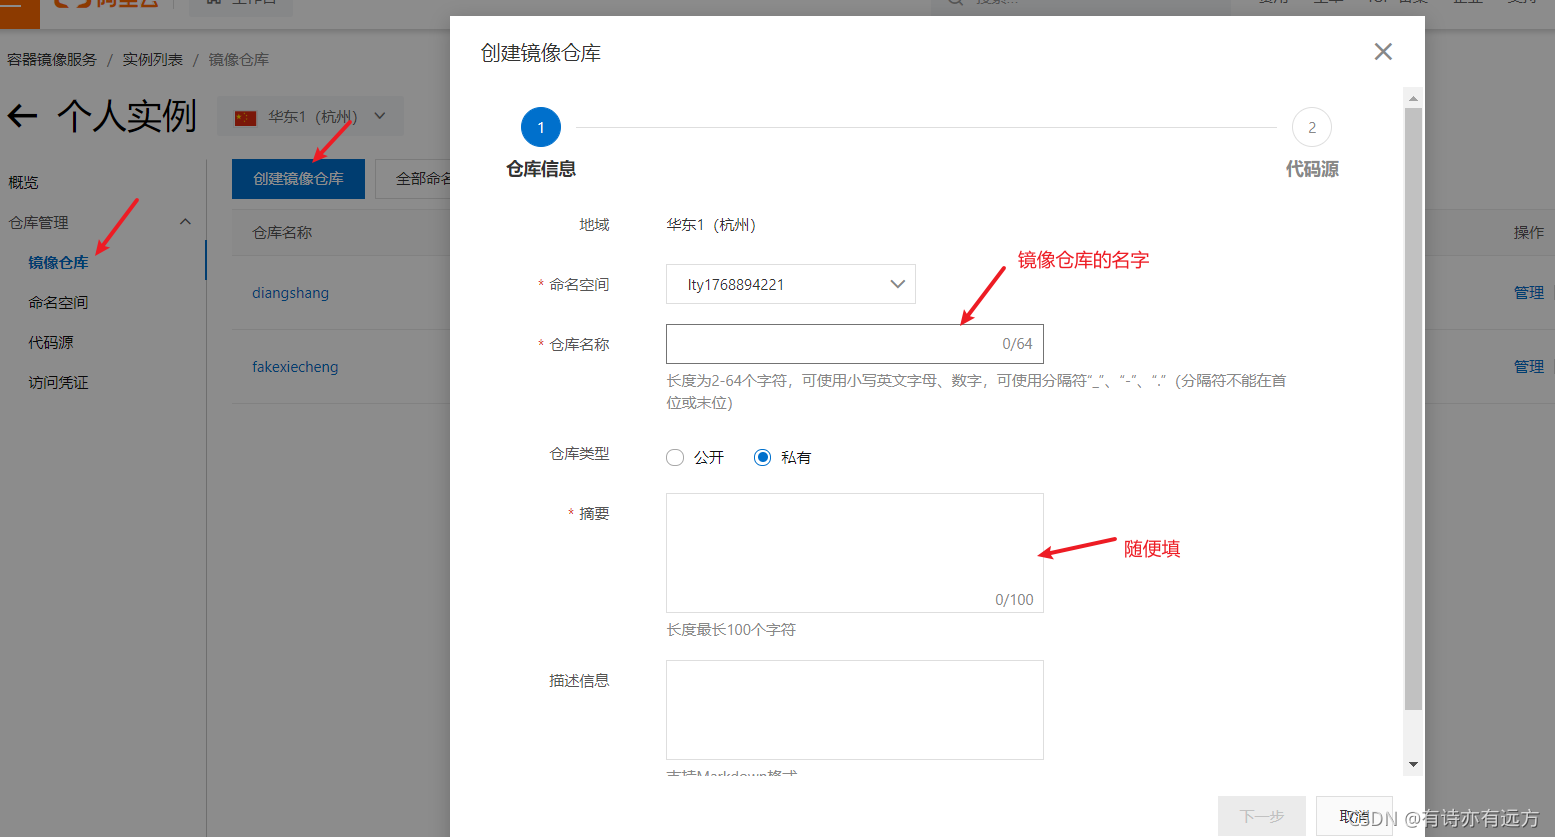This screenshot has height=837, width=1555.
Task: Open the 华东1（杭州）region dropdown
Action: tap(310, 115)
